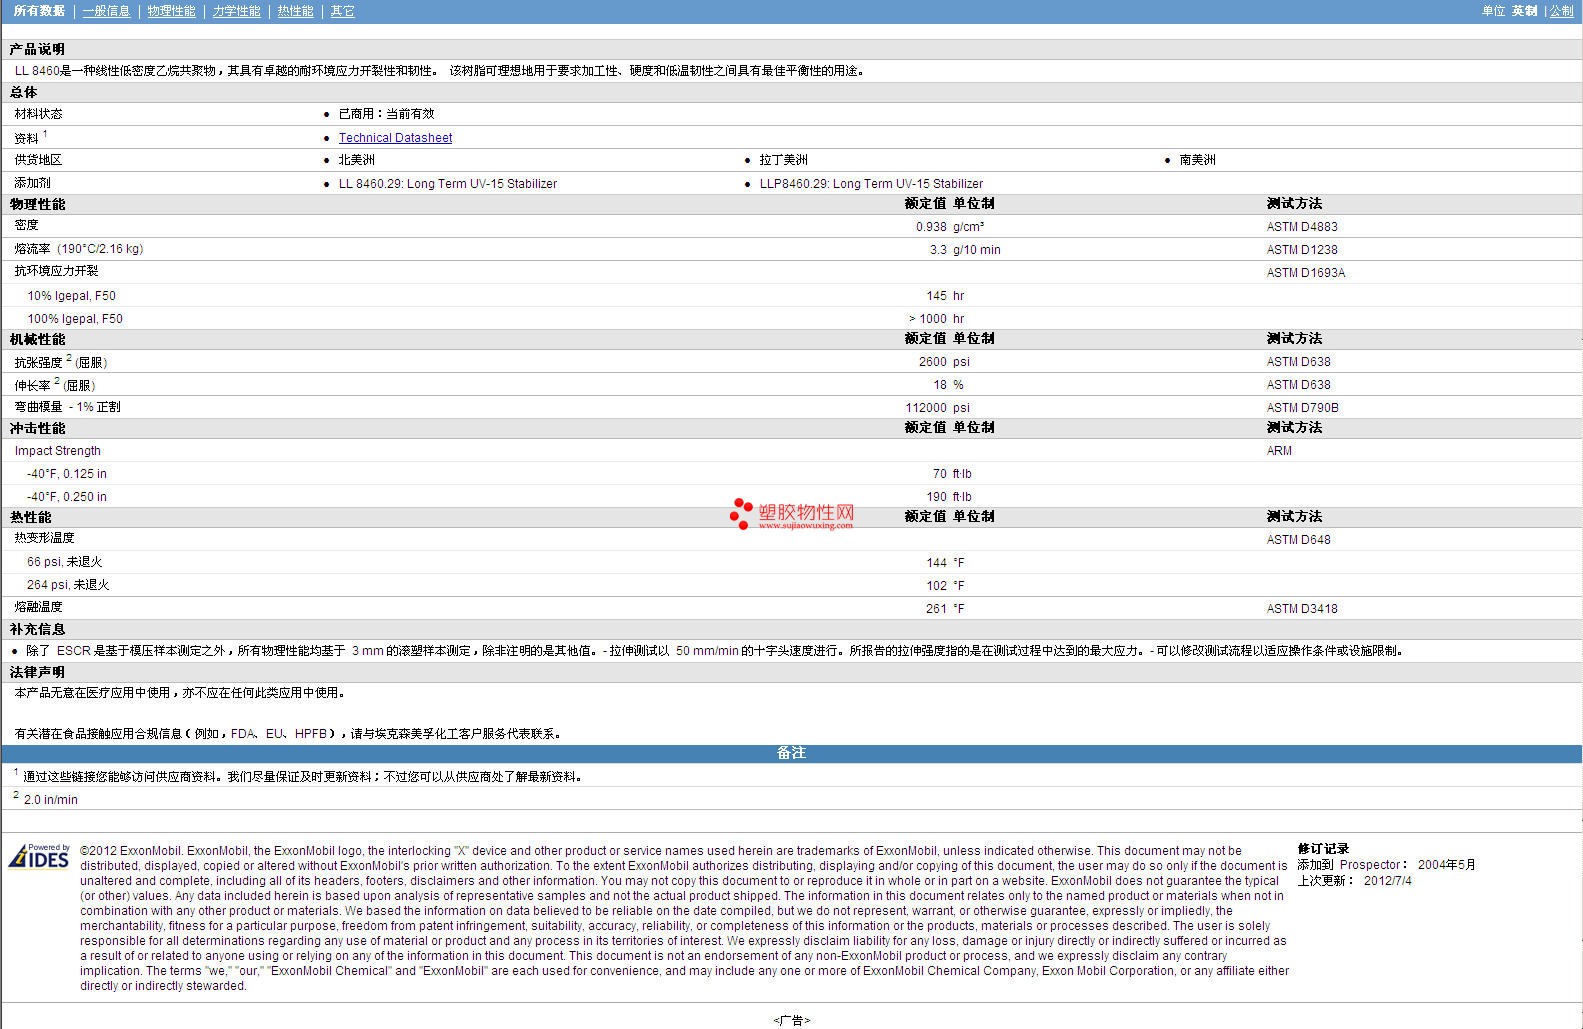Click the 10% Igepal, F50 row label
This screenshot has width=1583, height=1029.
click(71, 296)
